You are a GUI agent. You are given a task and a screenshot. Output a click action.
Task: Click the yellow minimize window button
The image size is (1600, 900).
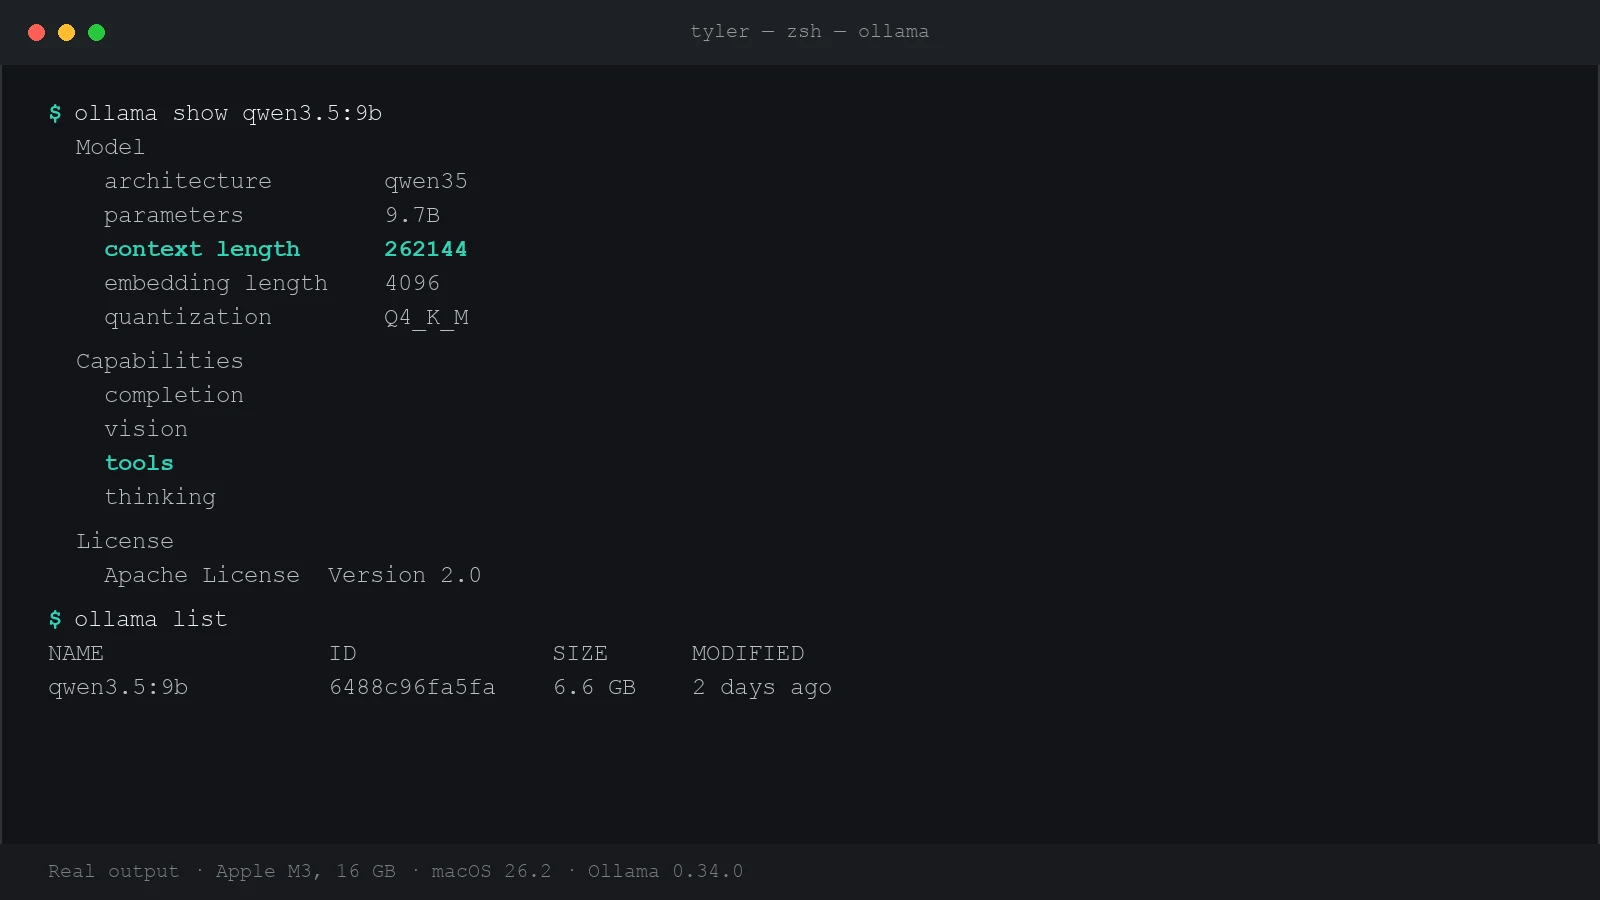(67, 32)
